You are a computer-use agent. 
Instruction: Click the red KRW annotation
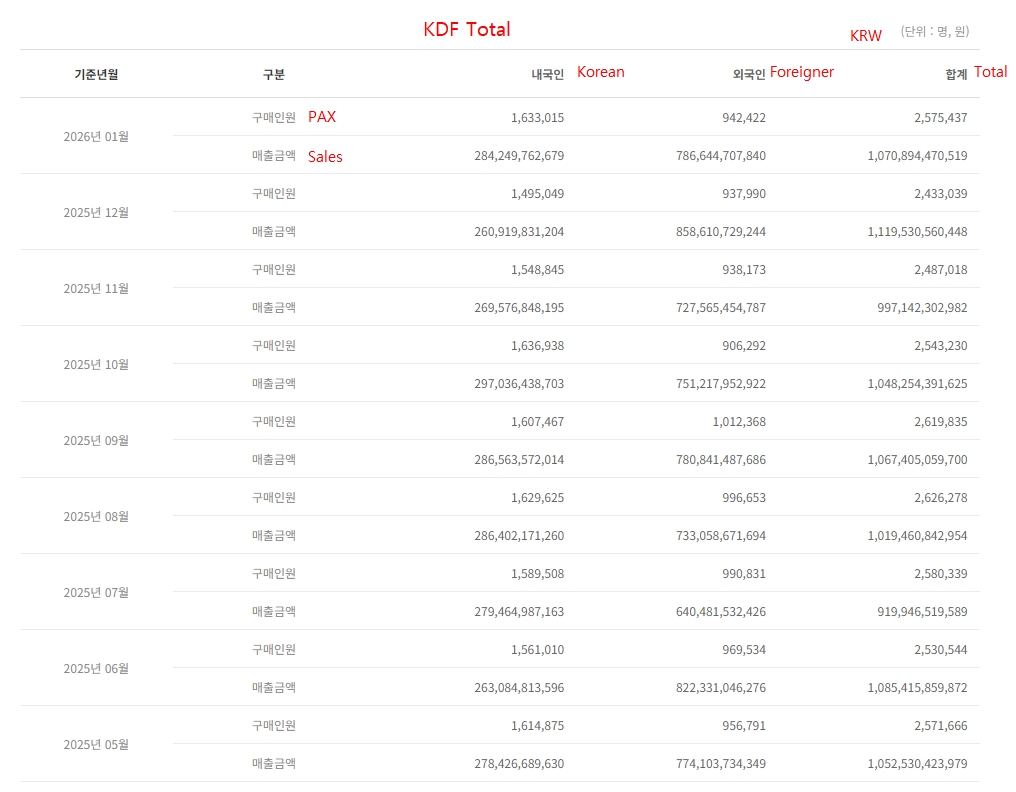tap(865, 36)
